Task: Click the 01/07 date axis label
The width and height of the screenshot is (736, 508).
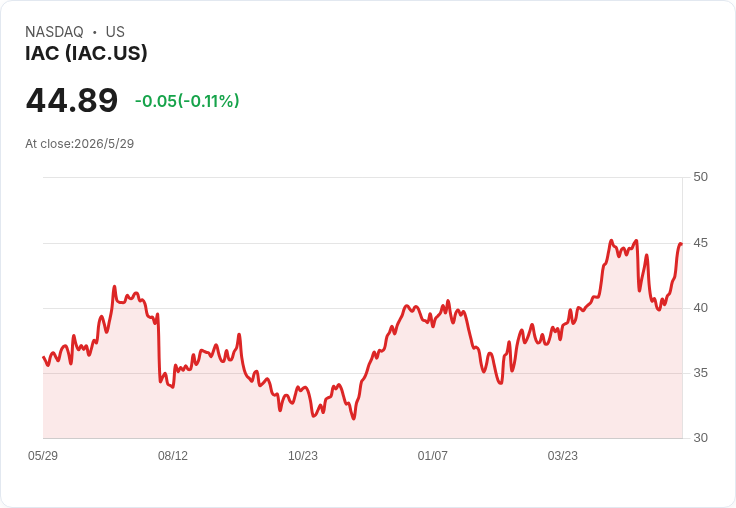Action: [x=432, y=455]
